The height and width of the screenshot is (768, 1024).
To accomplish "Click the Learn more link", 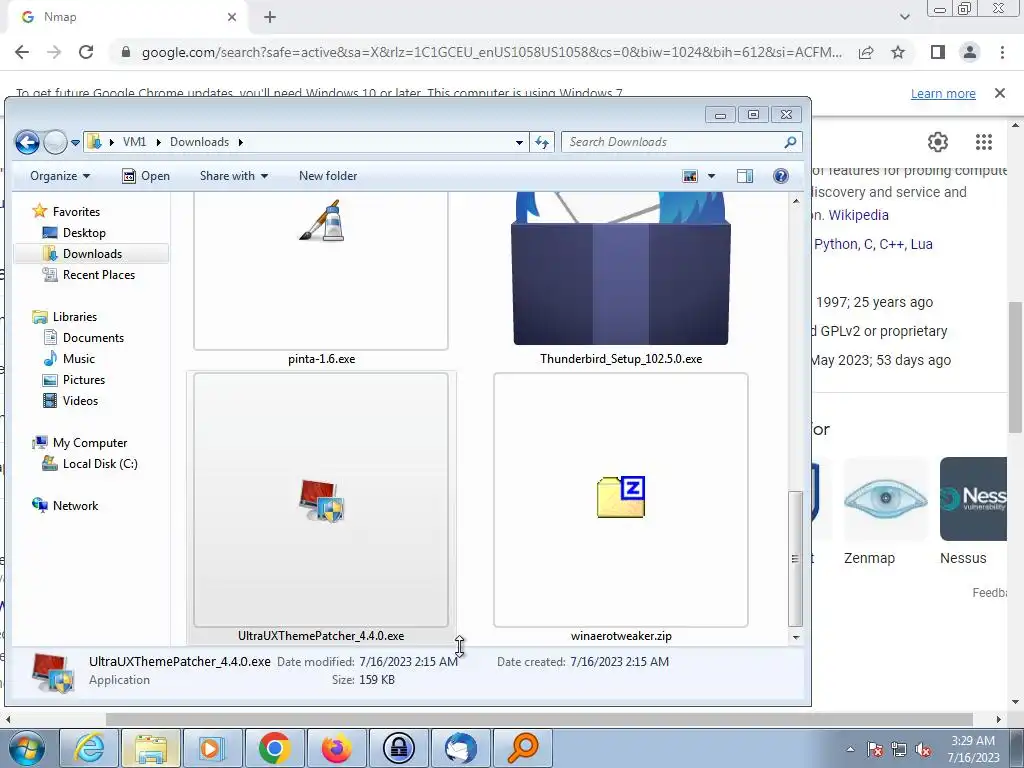I will click(x=943, y=93).
